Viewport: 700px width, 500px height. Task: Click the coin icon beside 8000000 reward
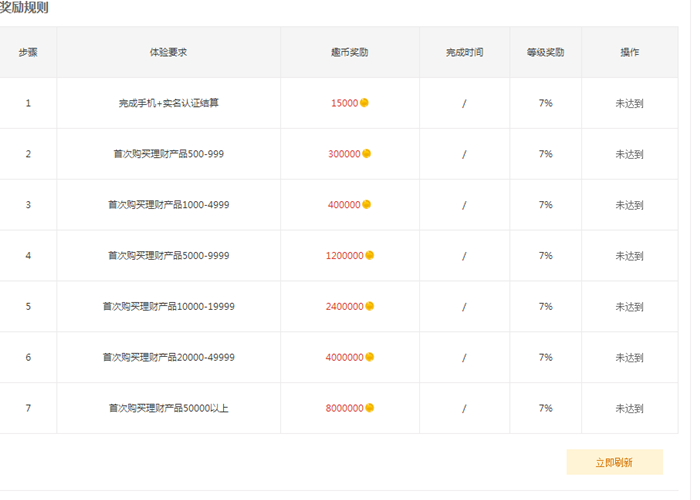[370, 408]
